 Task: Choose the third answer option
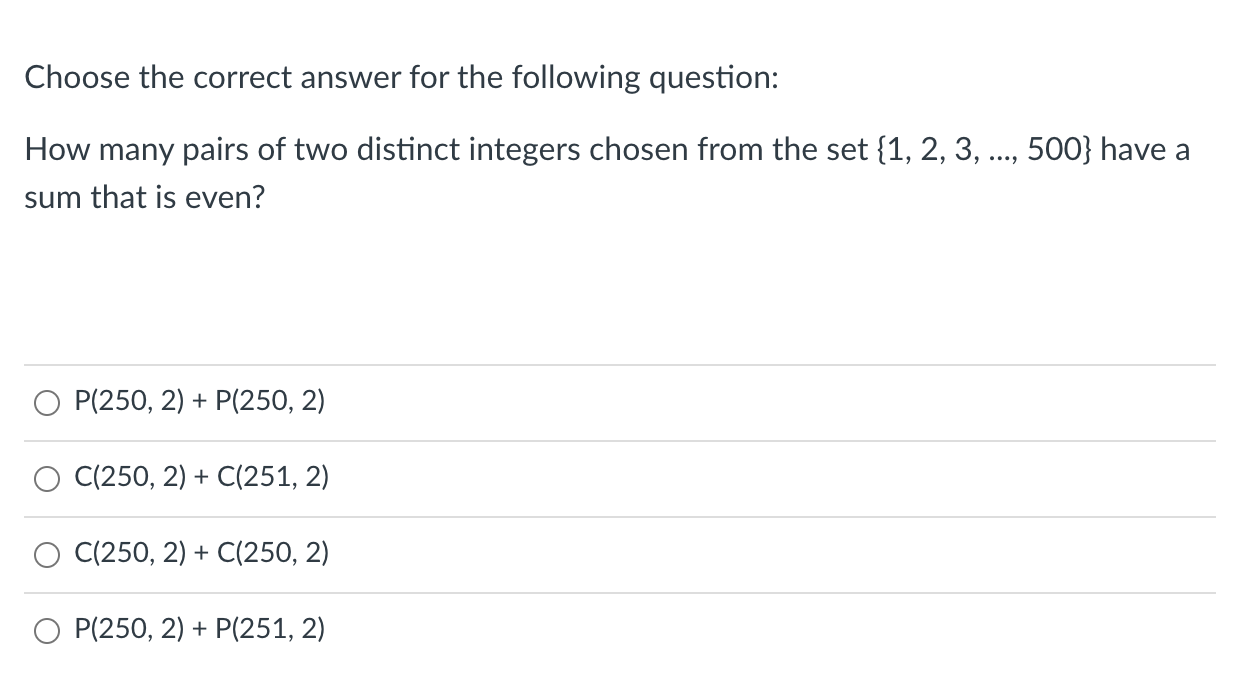click(x=46, y=554)
